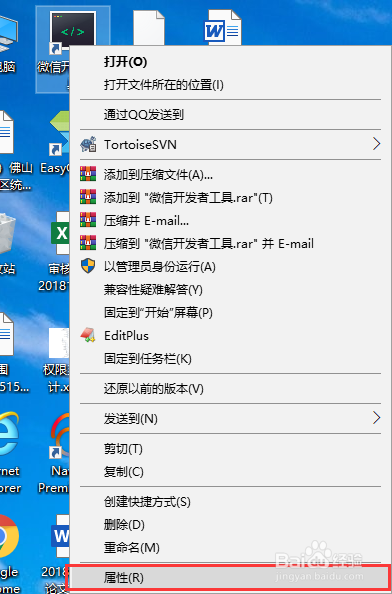This screenshot has width=392, height=594.
Task: Click the admin shield icon
Action: point(88,266)
